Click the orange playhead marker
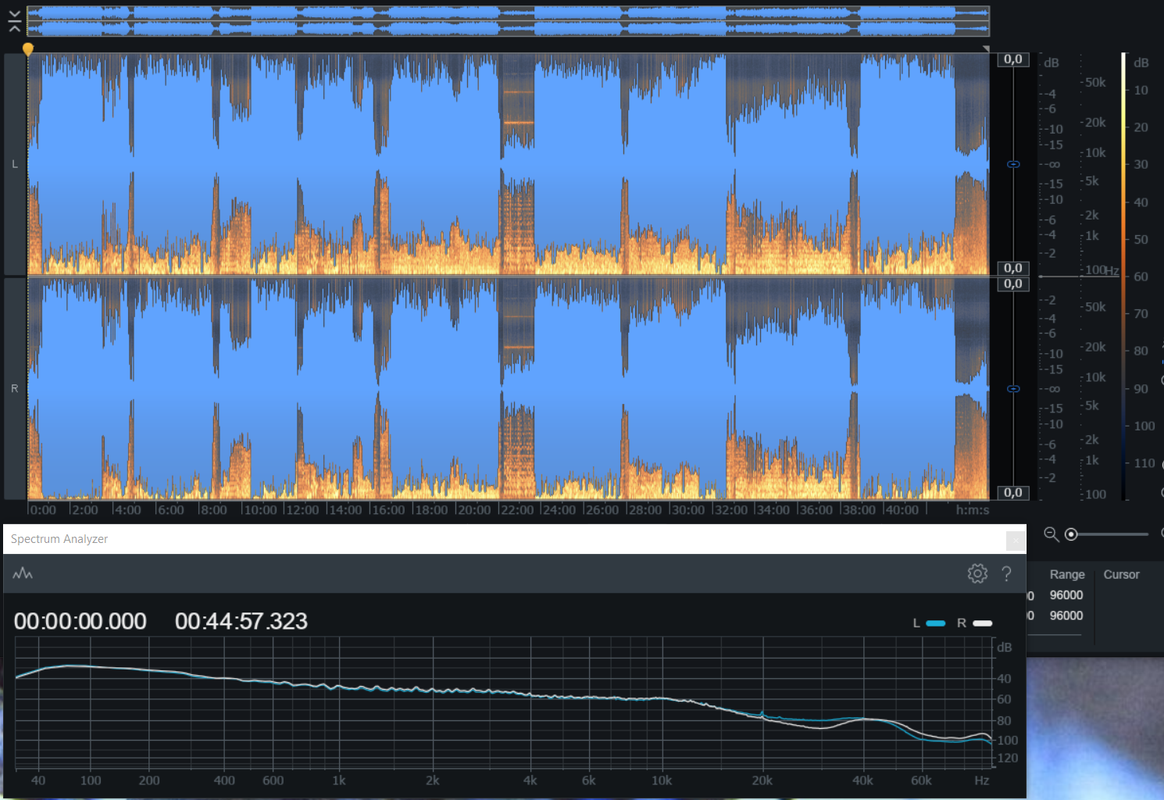This screenshot has height=800, width=1164. [x=27, y=50]
